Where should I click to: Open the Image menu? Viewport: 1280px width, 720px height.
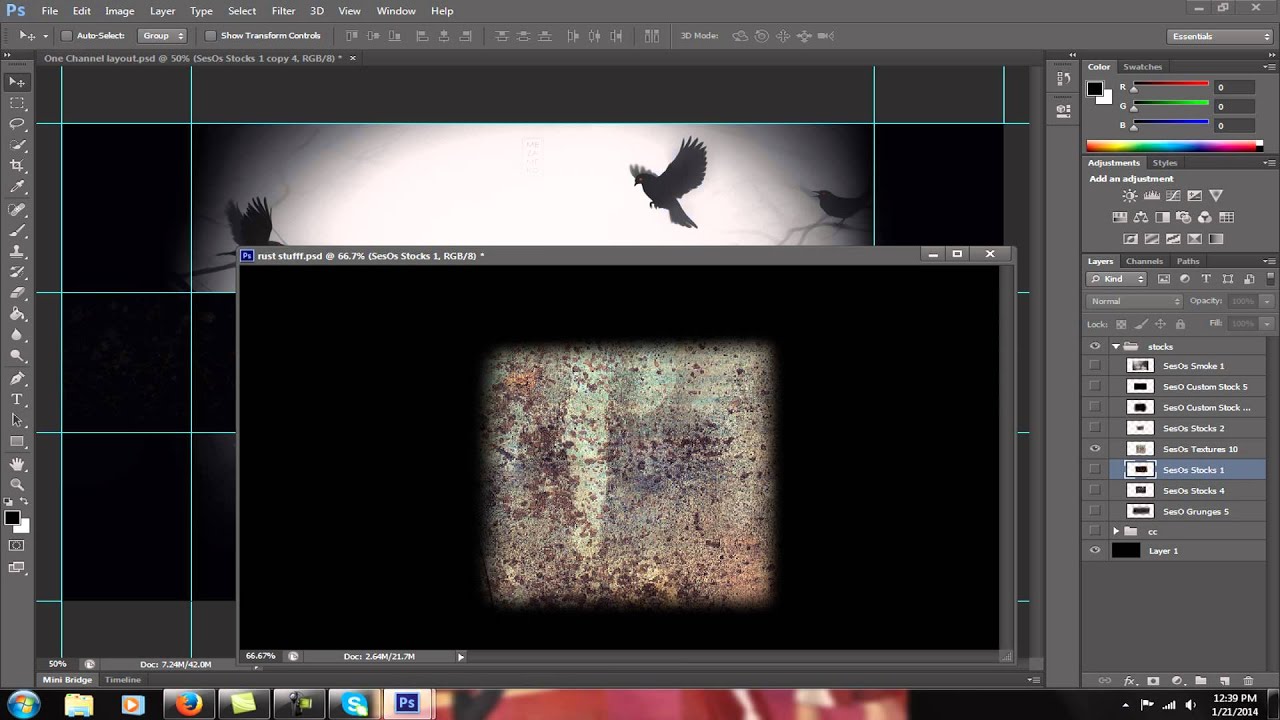tap(119, 11)
